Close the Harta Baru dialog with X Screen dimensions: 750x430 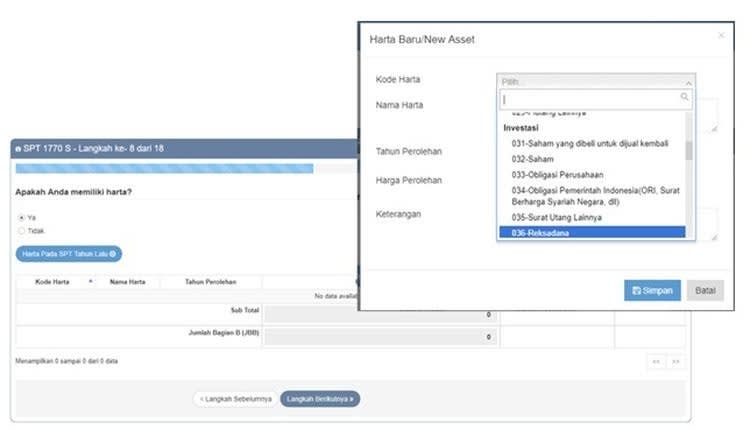[x=721, y=35]
